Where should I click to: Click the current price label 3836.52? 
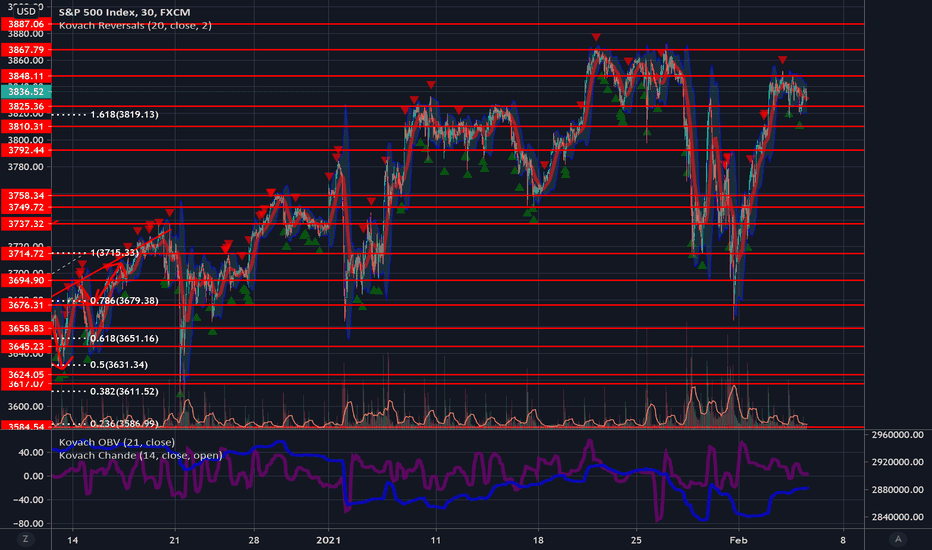coord(26,92)
